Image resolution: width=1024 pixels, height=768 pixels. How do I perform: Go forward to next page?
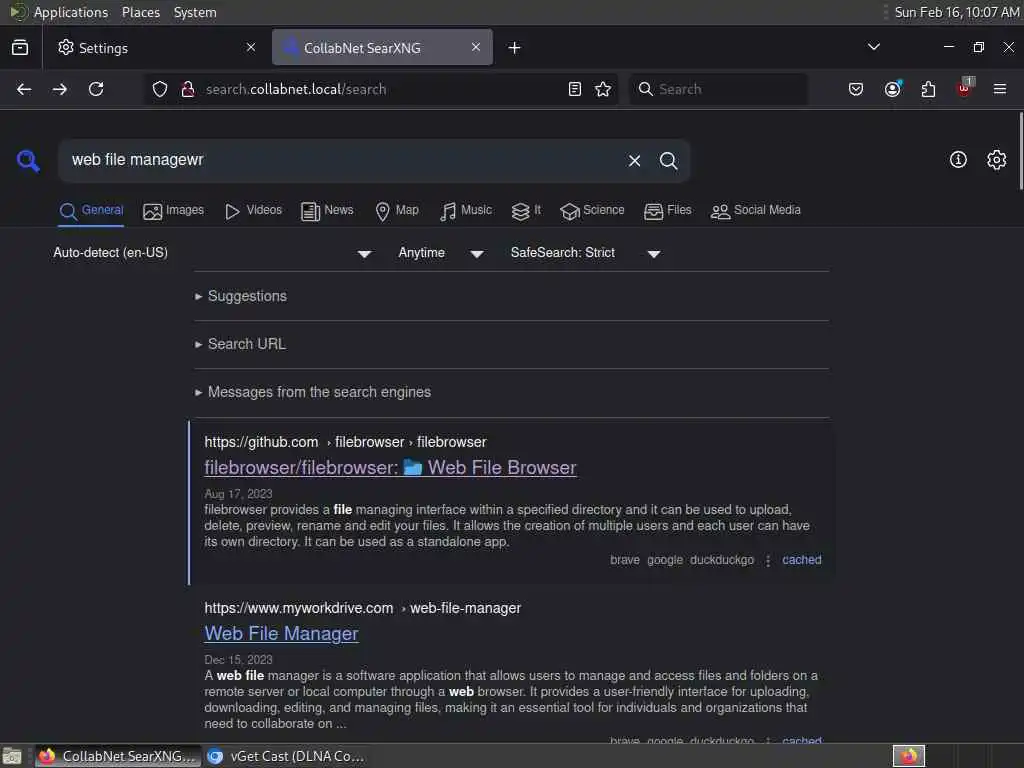(x=59, y=89)
